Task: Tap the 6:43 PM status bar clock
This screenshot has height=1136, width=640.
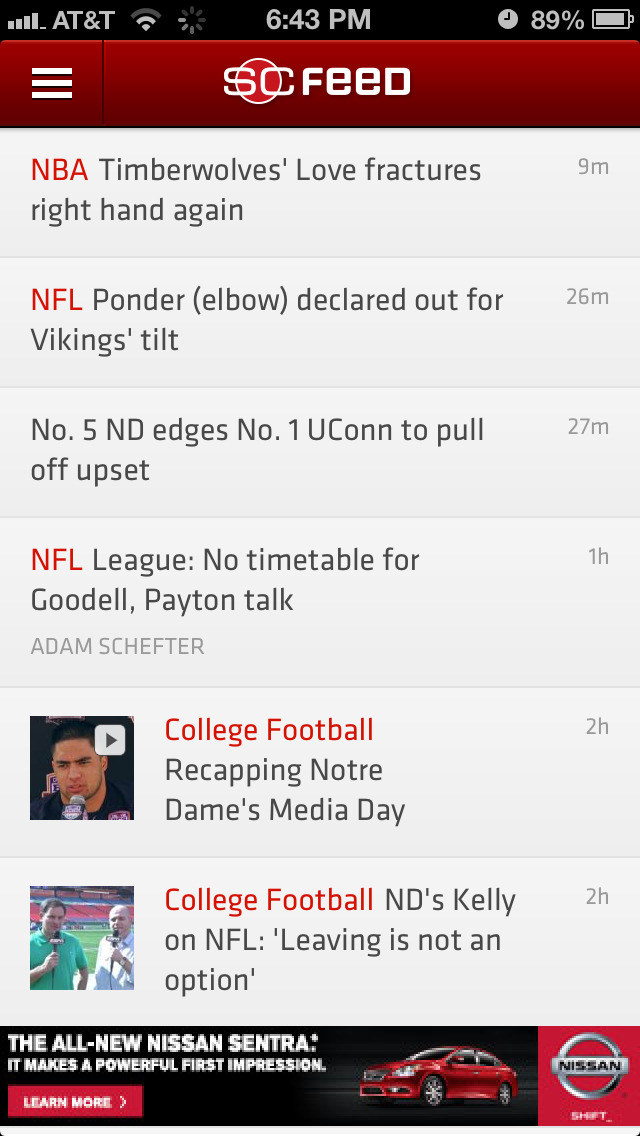Action: 318,19
